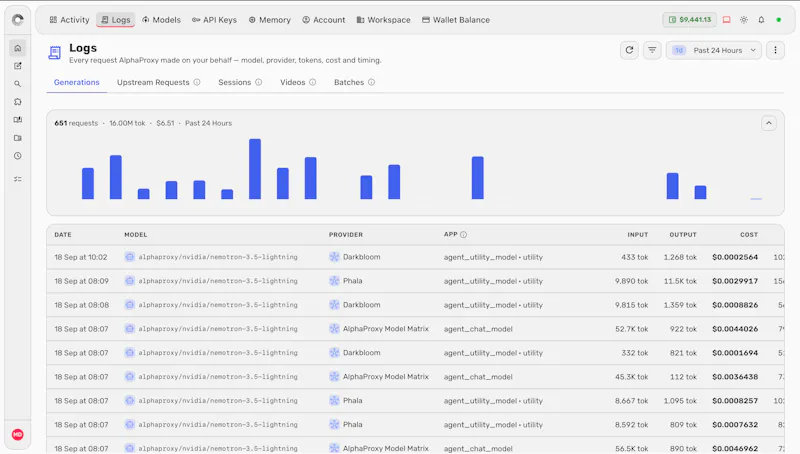This screenshot has height=454, width=800.
Task: Open Home in the sidebar
Action: click(x=18, y=48)
